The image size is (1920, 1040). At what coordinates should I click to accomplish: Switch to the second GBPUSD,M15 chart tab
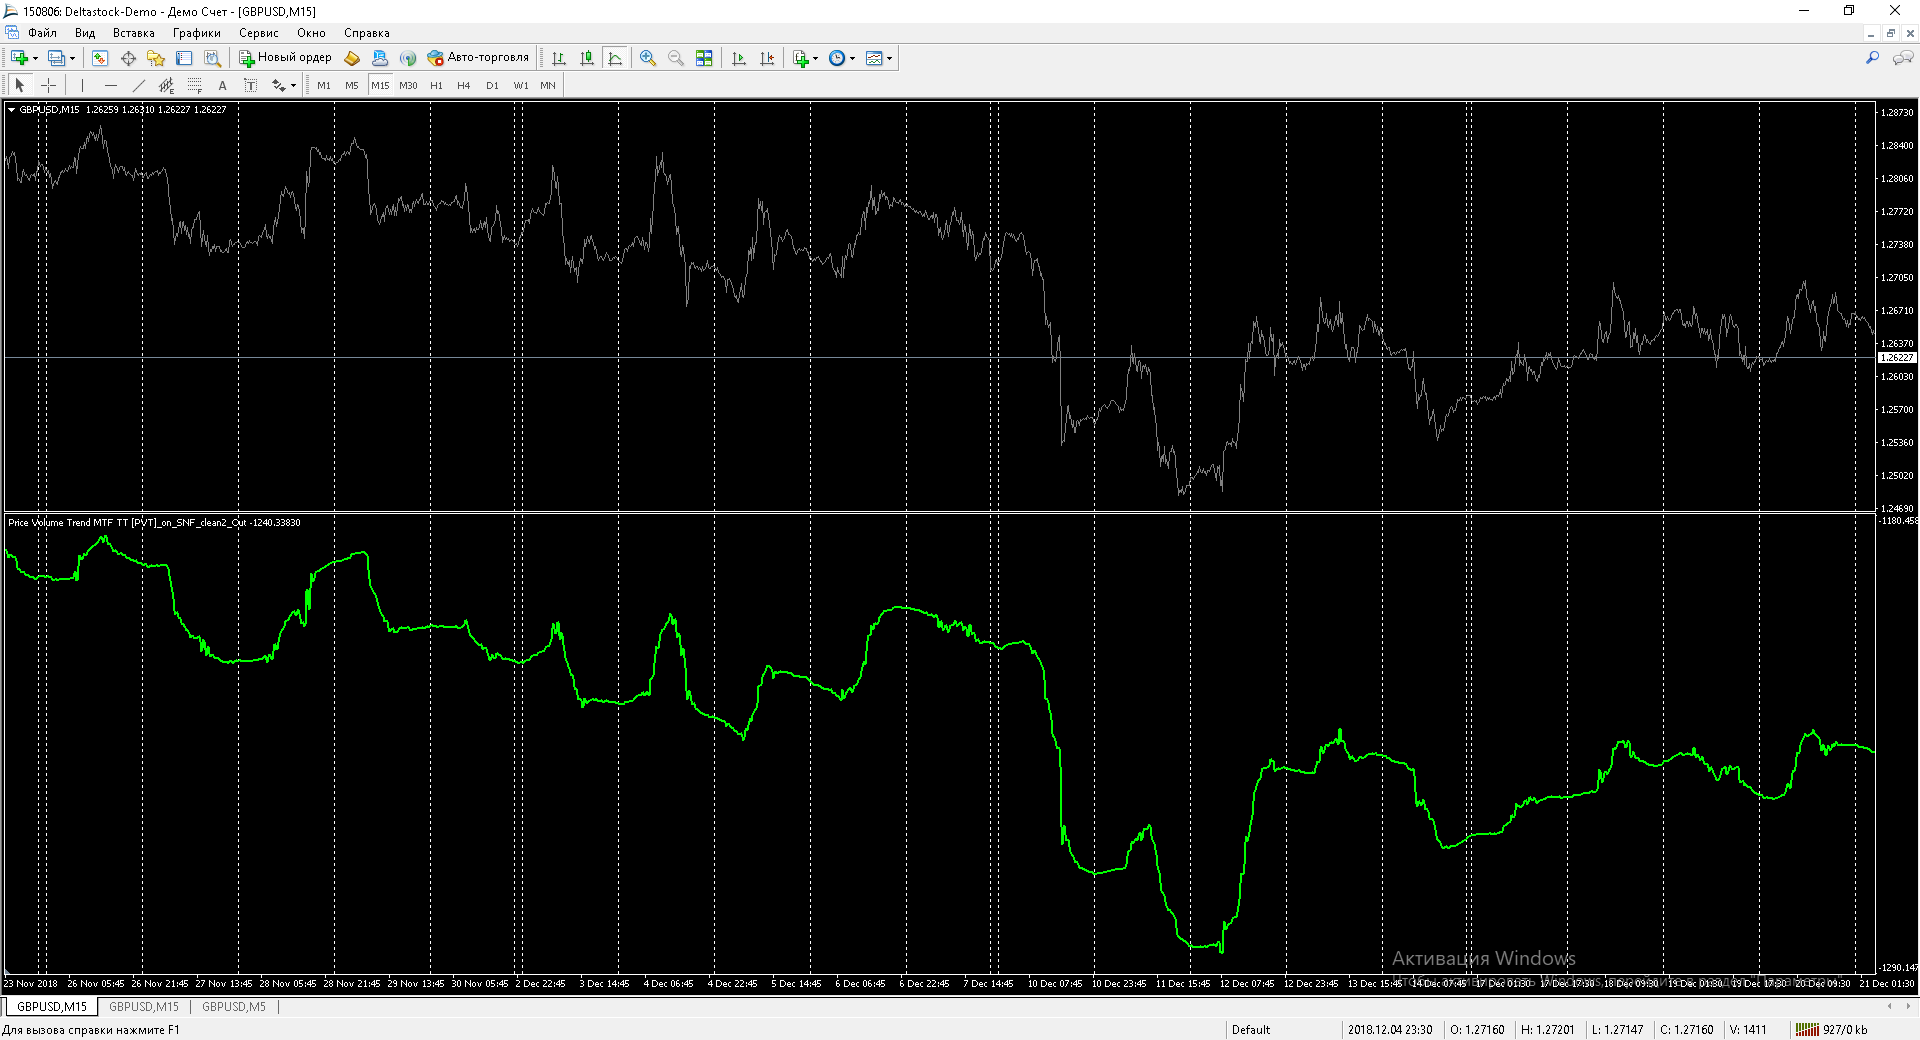click(x=144, y=1007)
